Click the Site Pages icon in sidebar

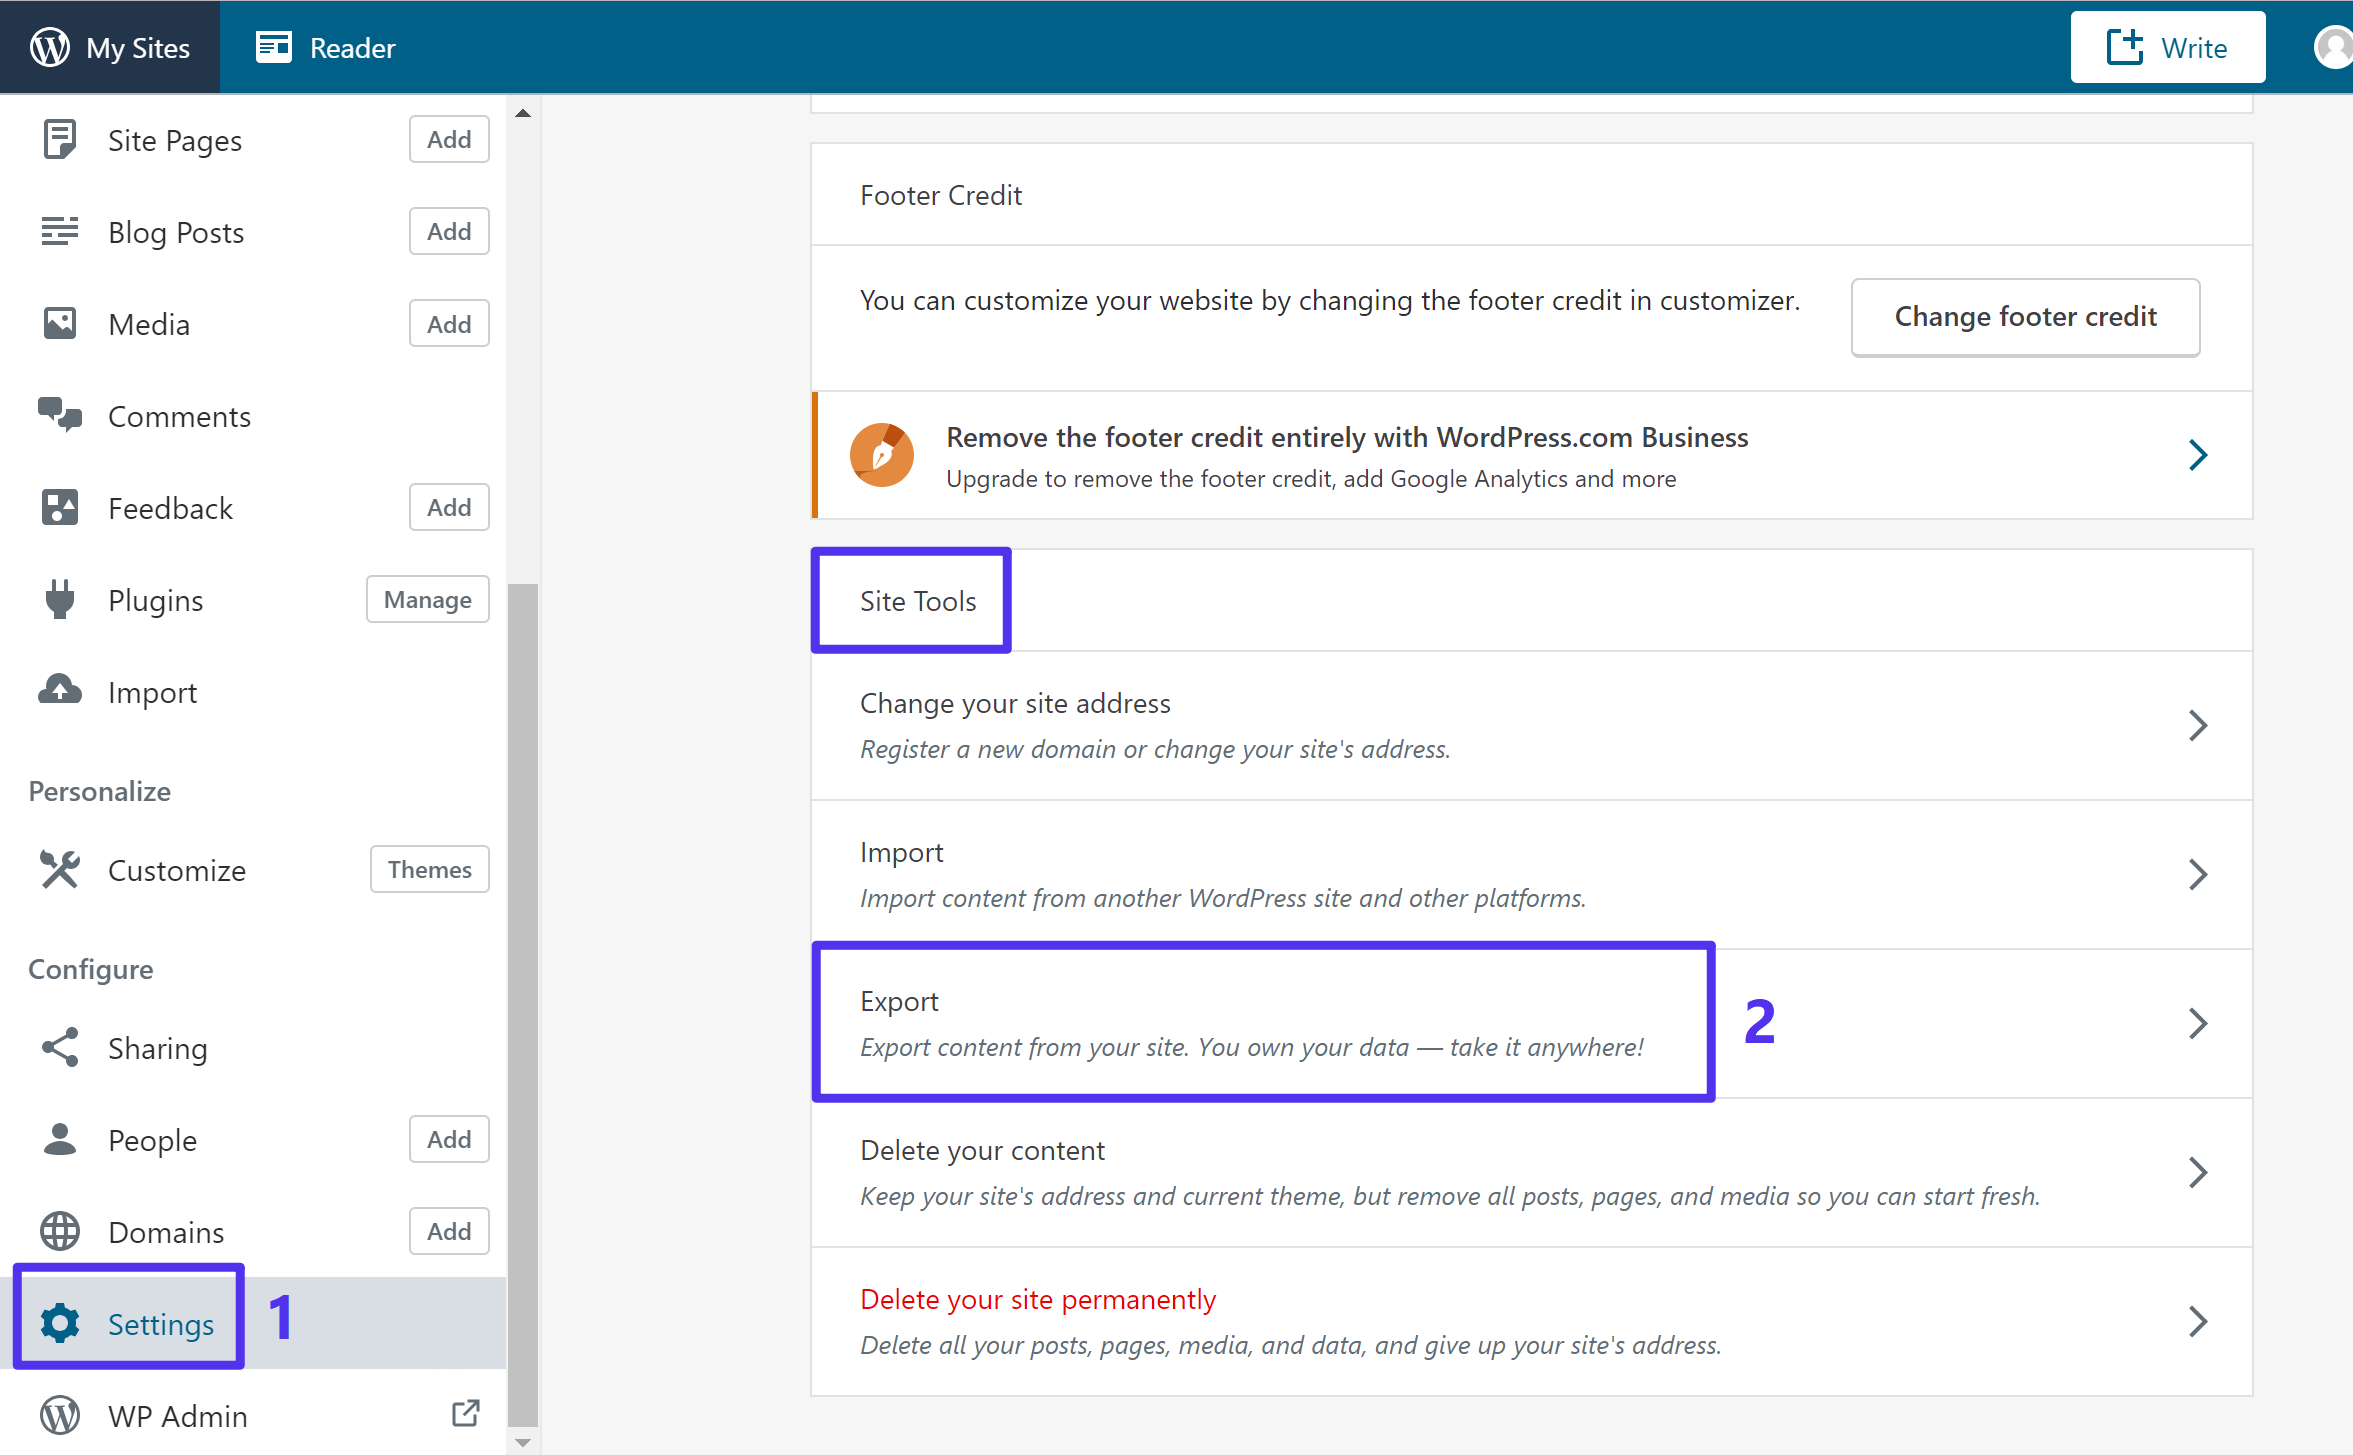point(59,139)
